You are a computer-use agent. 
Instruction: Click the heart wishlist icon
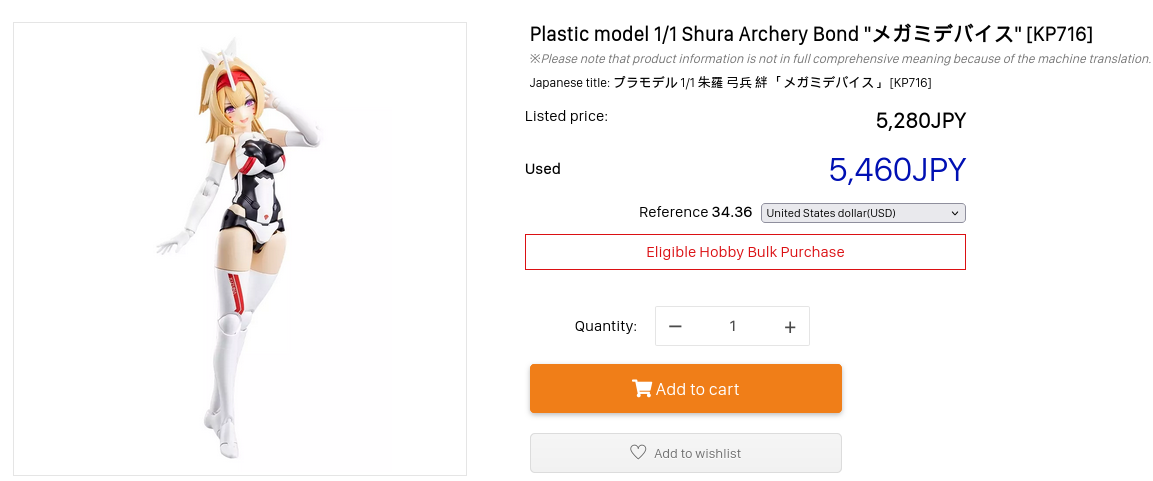(638, 452)
